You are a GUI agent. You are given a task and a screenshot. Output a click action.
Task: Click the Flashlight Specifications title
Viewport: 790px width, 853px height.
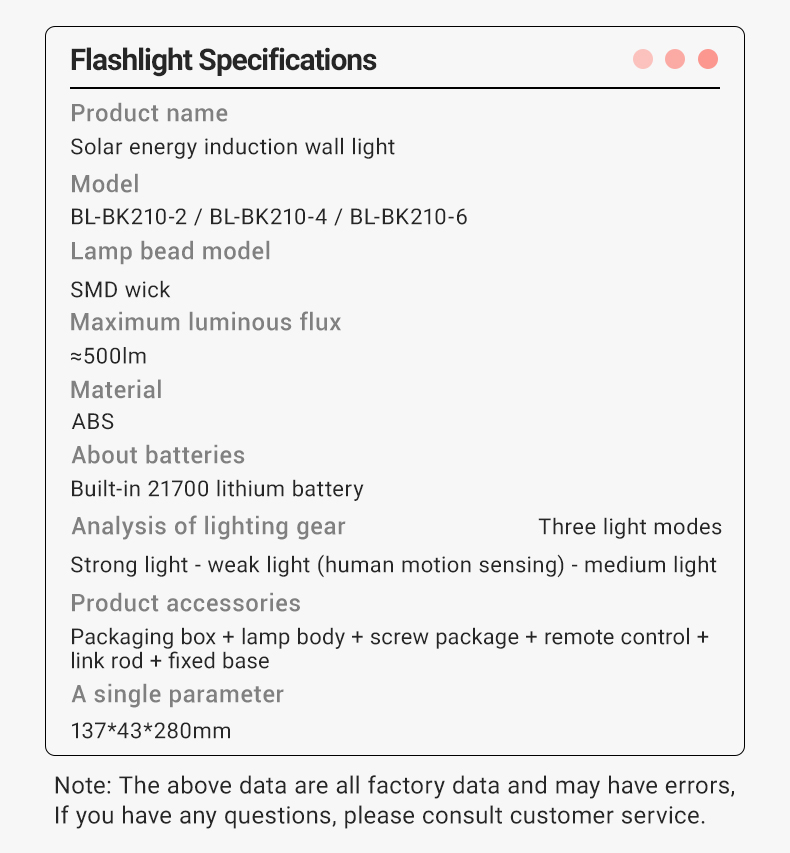[223, 60]
